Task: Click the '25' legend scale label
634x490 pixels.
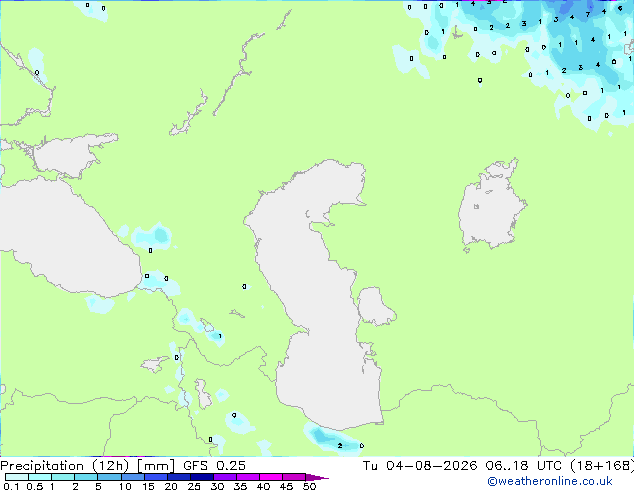Action: click(x=194, y=486)
